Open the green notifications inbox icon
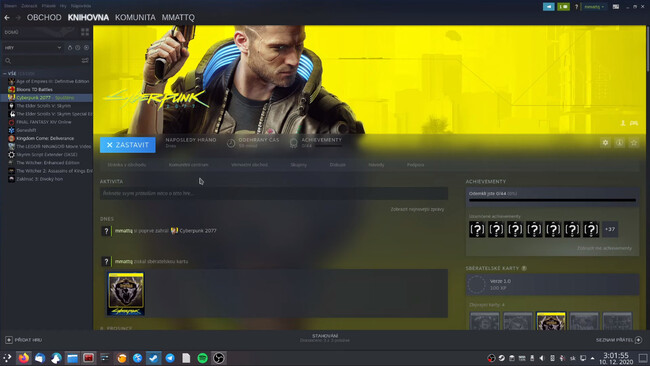 click(563, 7)
